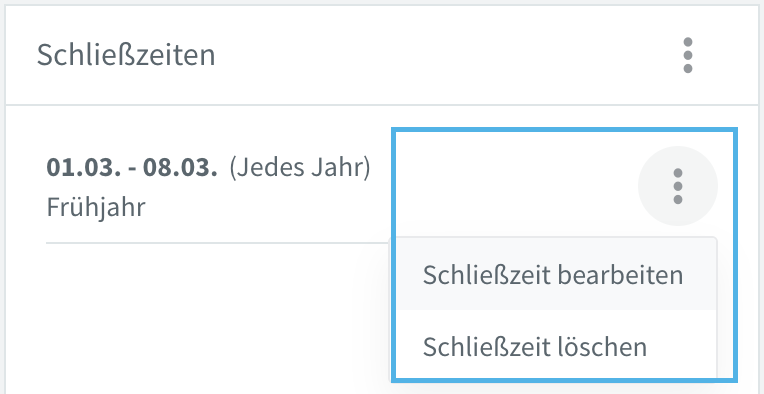
Task: Click the Frühjahr entry's three-dot options icon
Action: [678, 186]
